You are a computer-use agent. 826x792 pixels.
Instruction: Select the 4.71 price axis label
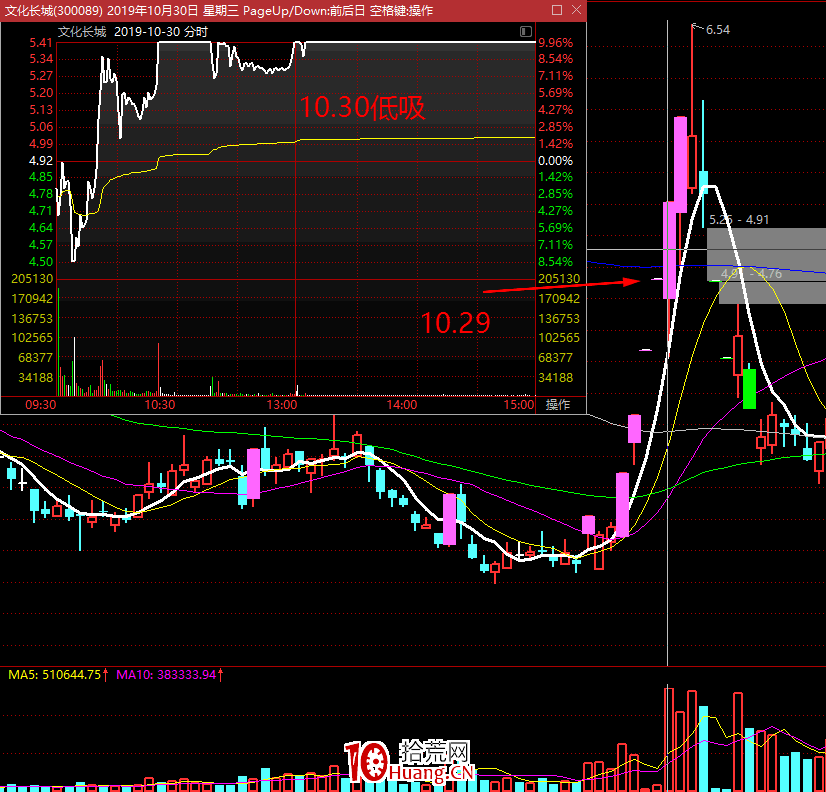[x=41, y=211]
